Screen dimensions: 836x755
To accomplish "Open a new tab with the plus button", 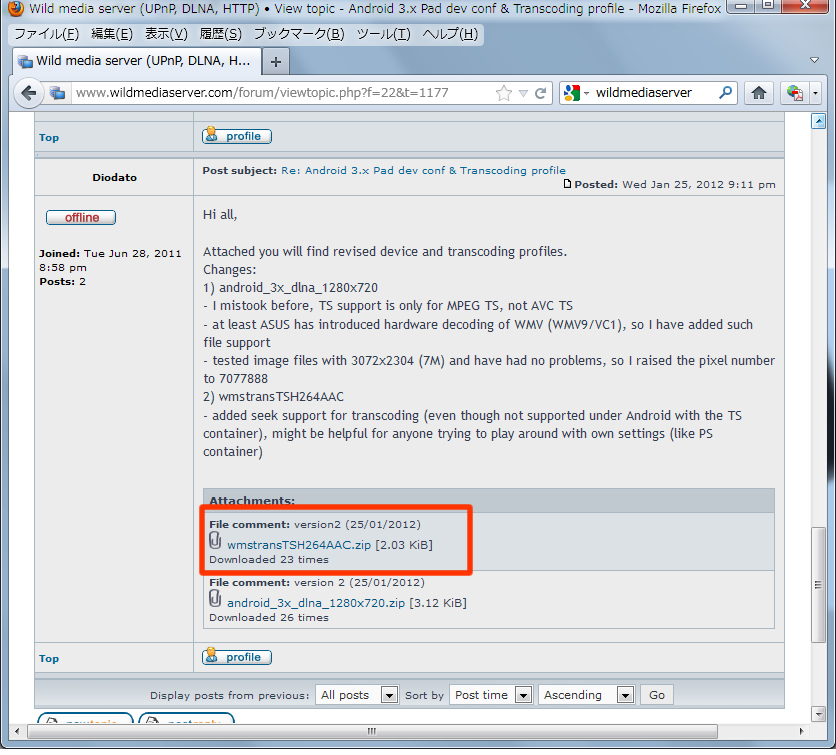I will pos(276,62).
